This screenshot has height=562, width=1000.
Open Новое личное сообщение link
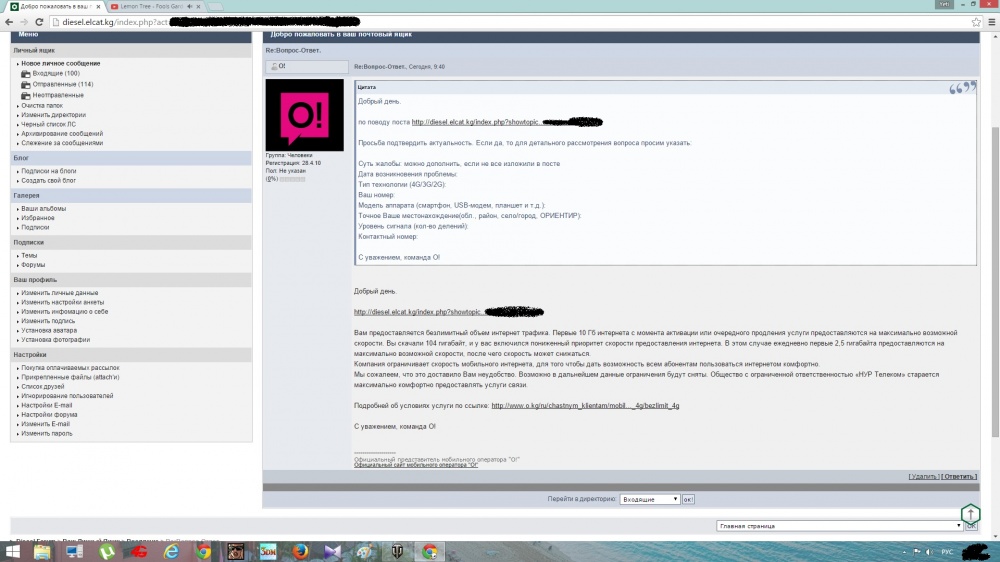click(61, 64)
